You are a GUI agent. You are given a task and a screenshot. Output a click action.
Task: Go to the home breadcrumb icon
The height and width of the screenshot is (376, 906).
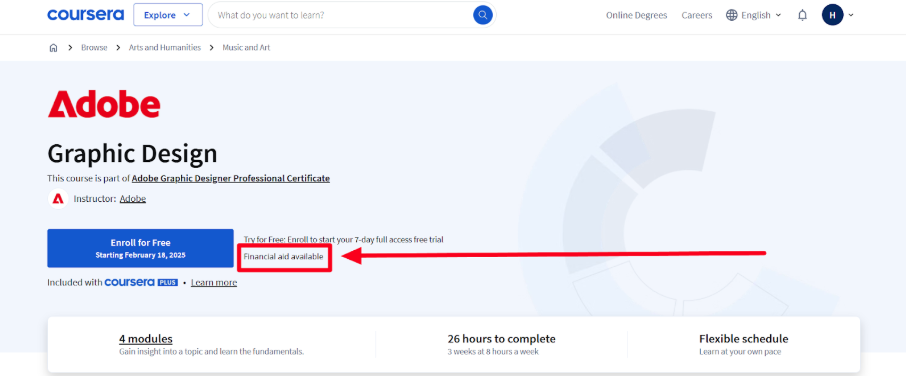53,48
